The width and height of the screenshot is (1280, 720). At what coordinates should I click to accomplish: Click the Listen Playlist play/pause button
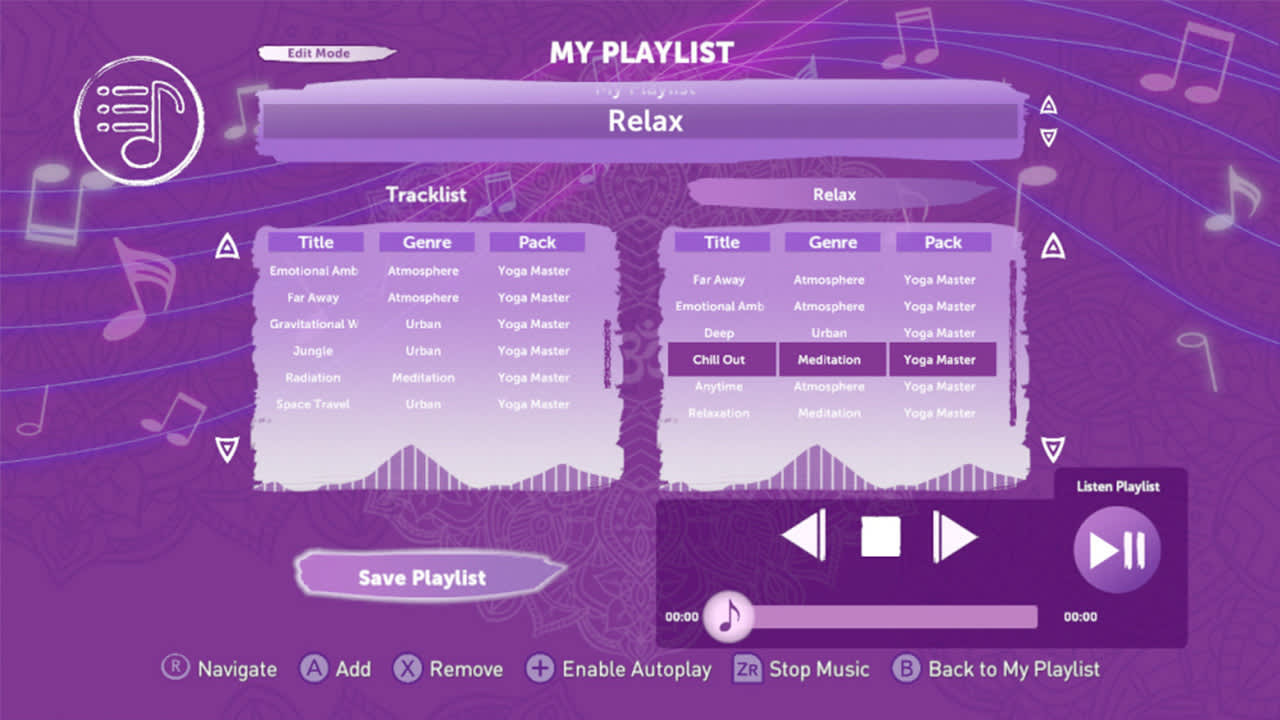[1117, 550]
